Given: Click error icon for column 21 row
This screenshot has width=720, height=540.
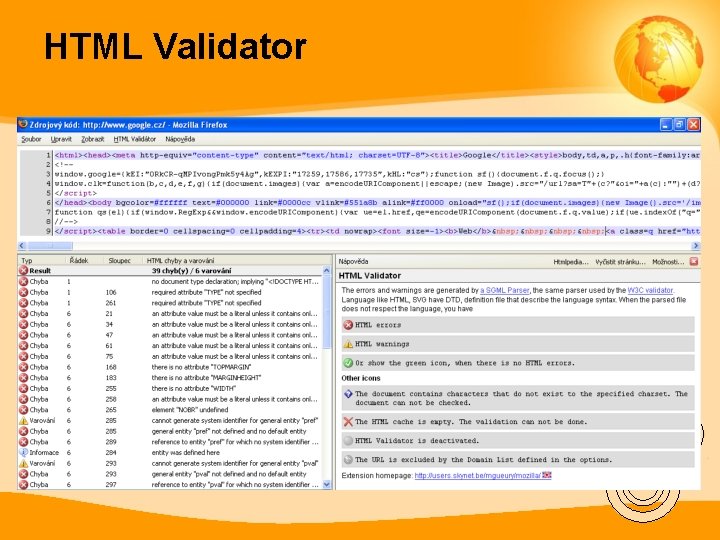Looking at the screenshot, I should pyautogui.click(x=23, y=314).
